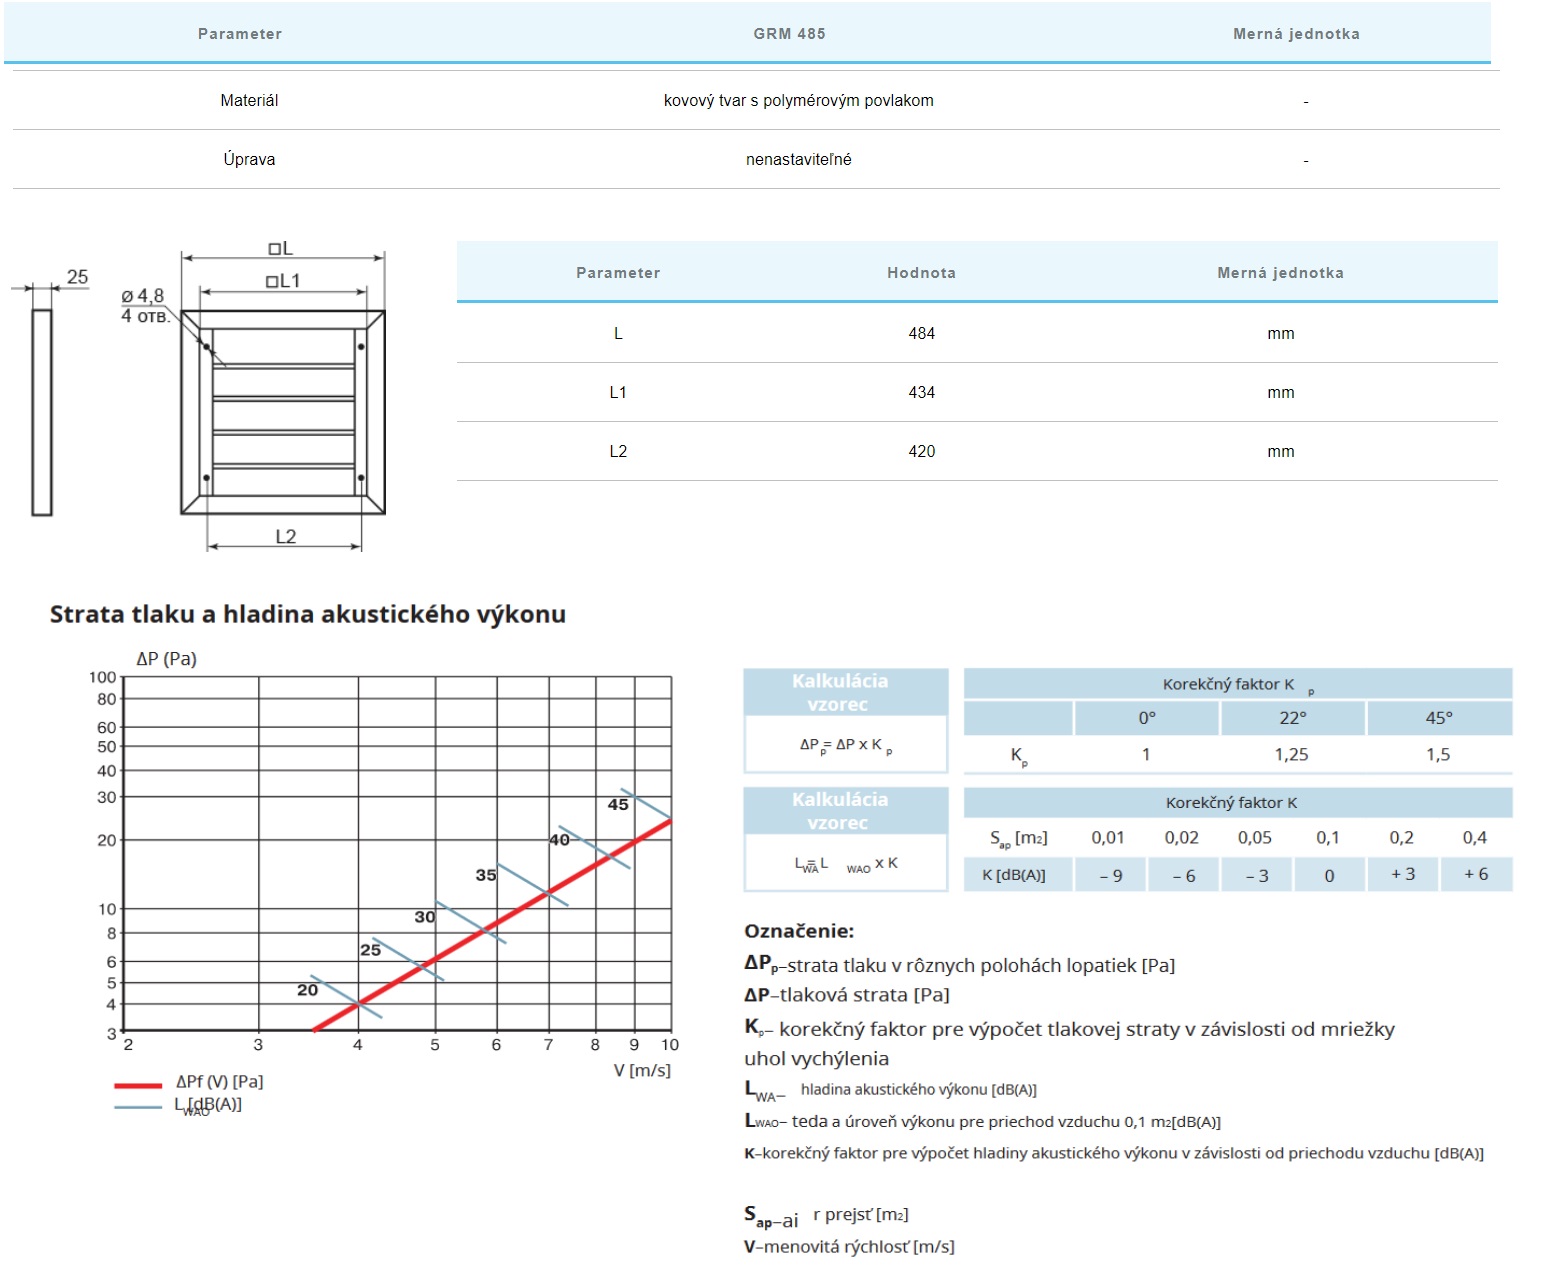The image size is (1546, 1288).
Task: Click the side-profile drawing with 25 dimension
Action: click(x=42, y=412)
